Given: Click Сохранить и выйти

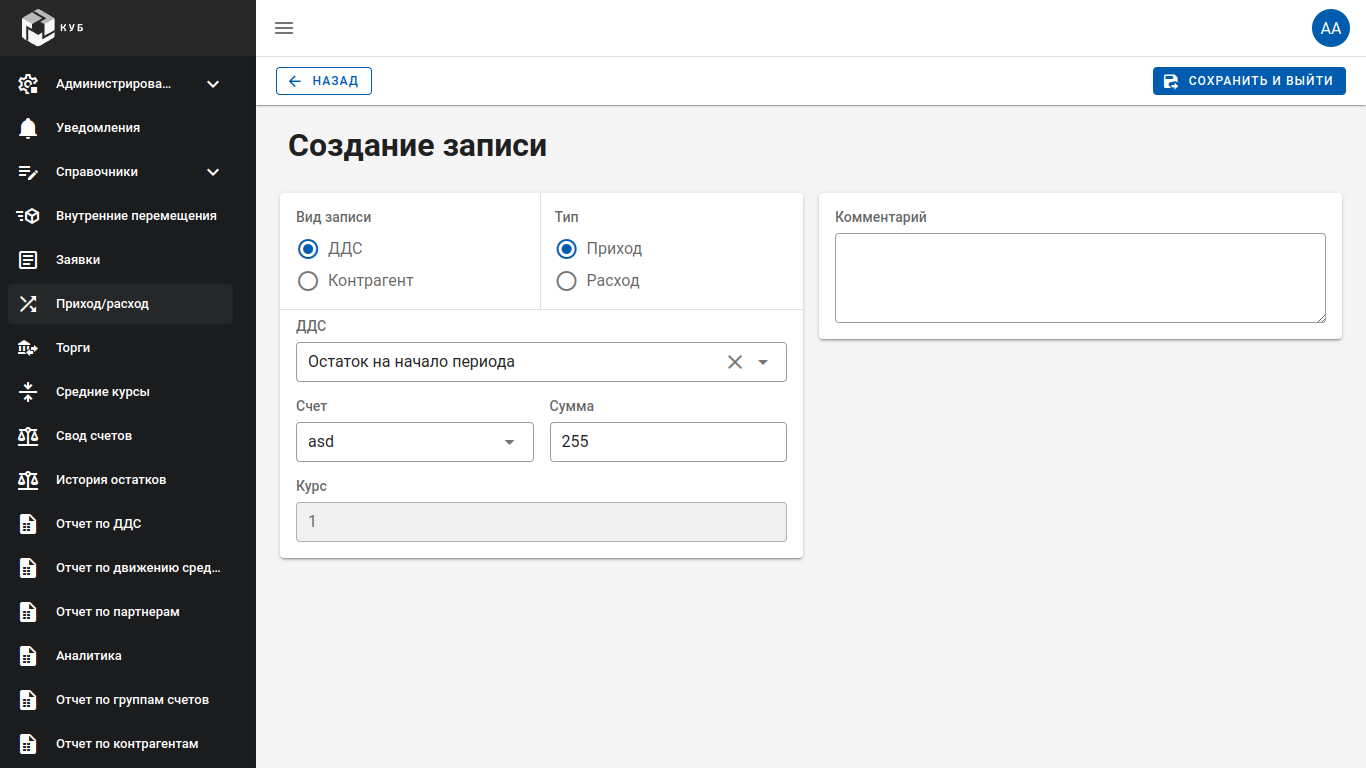Looking at the screenshot, I should point(1249,81).
